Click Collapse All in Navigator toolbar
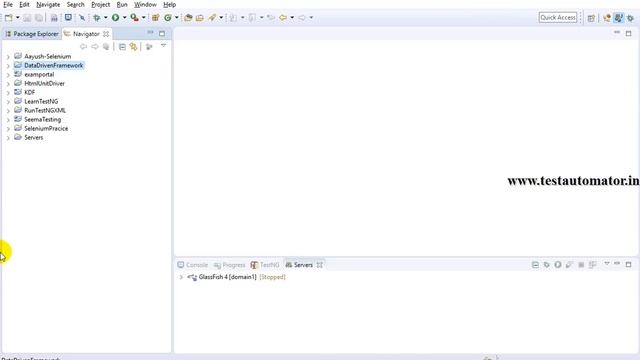640x360 pixels. 122,47
